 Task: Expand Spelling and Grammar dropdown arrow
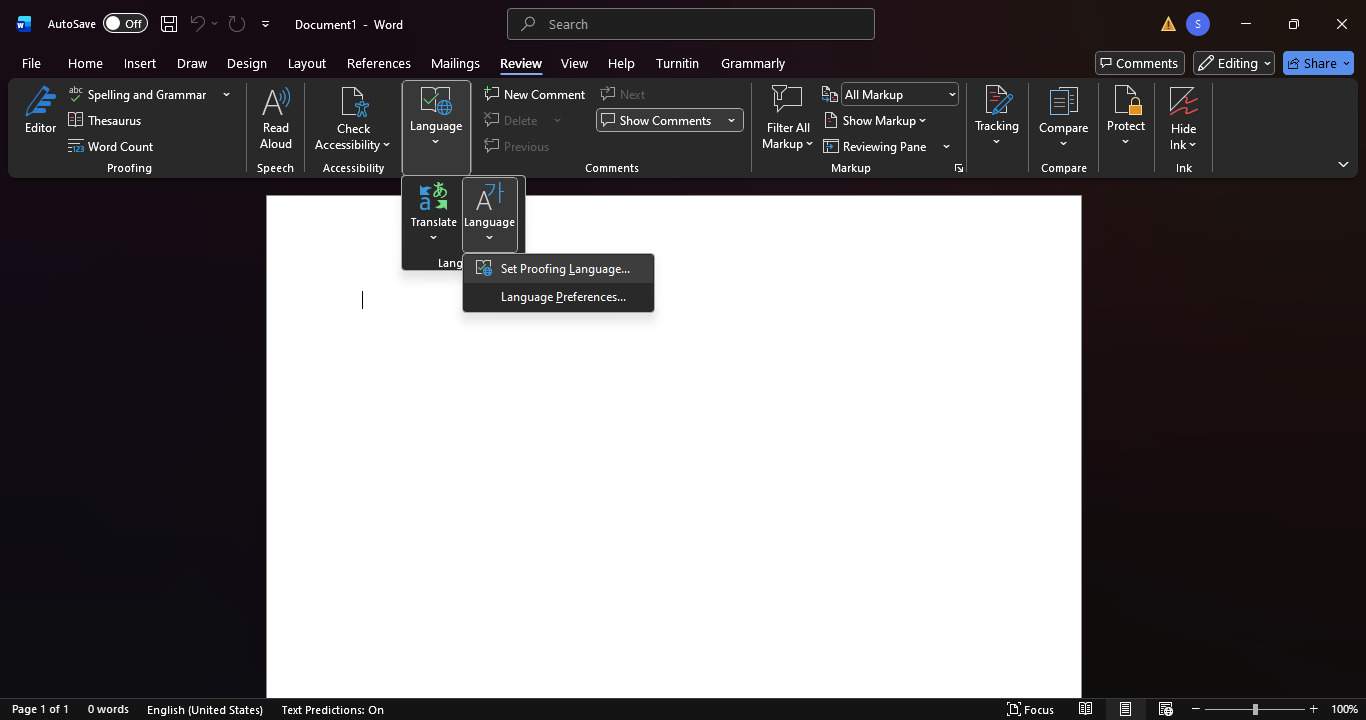(x=226, y=95)
